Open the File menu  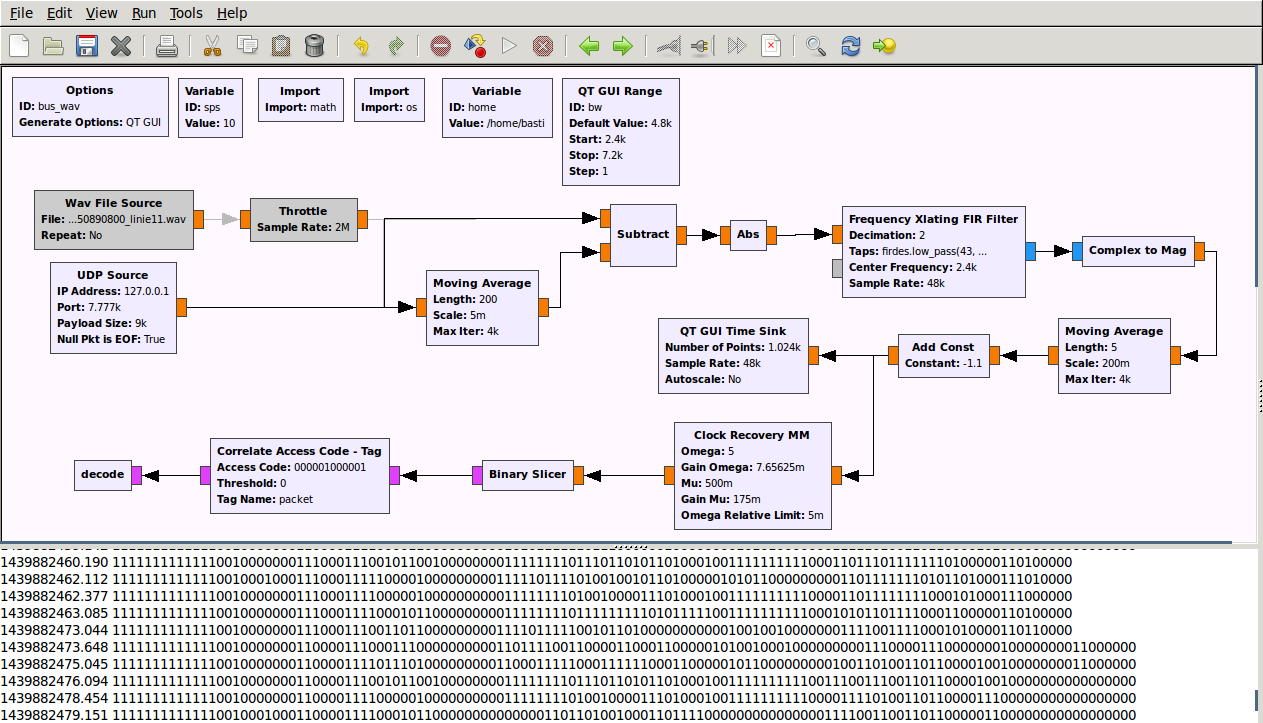21,13
